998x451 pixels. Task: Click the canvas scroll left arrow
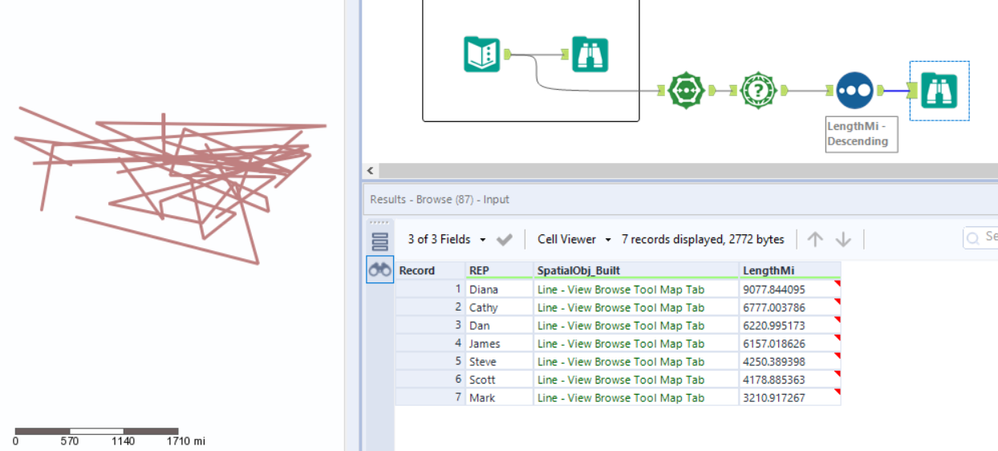pyautogui.click(x=370, y=170)
